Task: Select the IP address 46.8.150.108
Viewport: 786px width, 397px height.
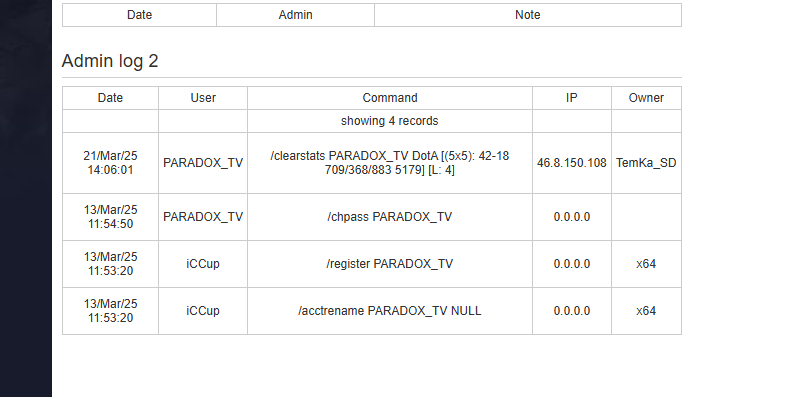Action: (x=571, y=163)
